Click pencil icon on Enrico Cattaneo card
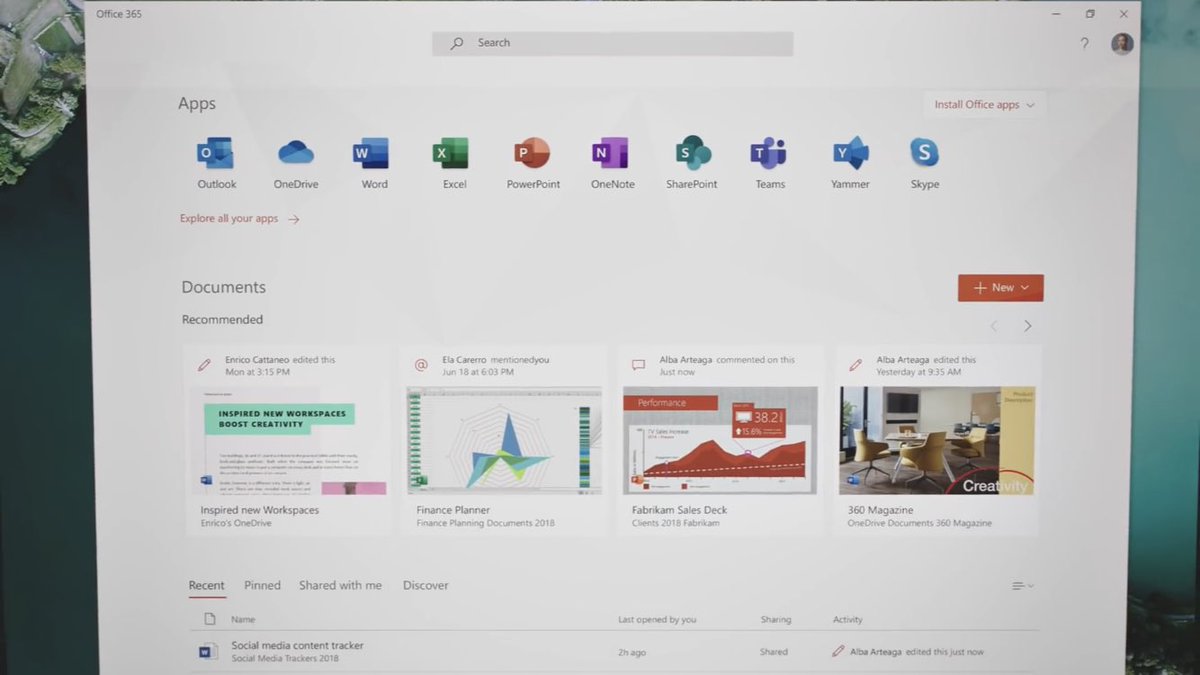 204,366
